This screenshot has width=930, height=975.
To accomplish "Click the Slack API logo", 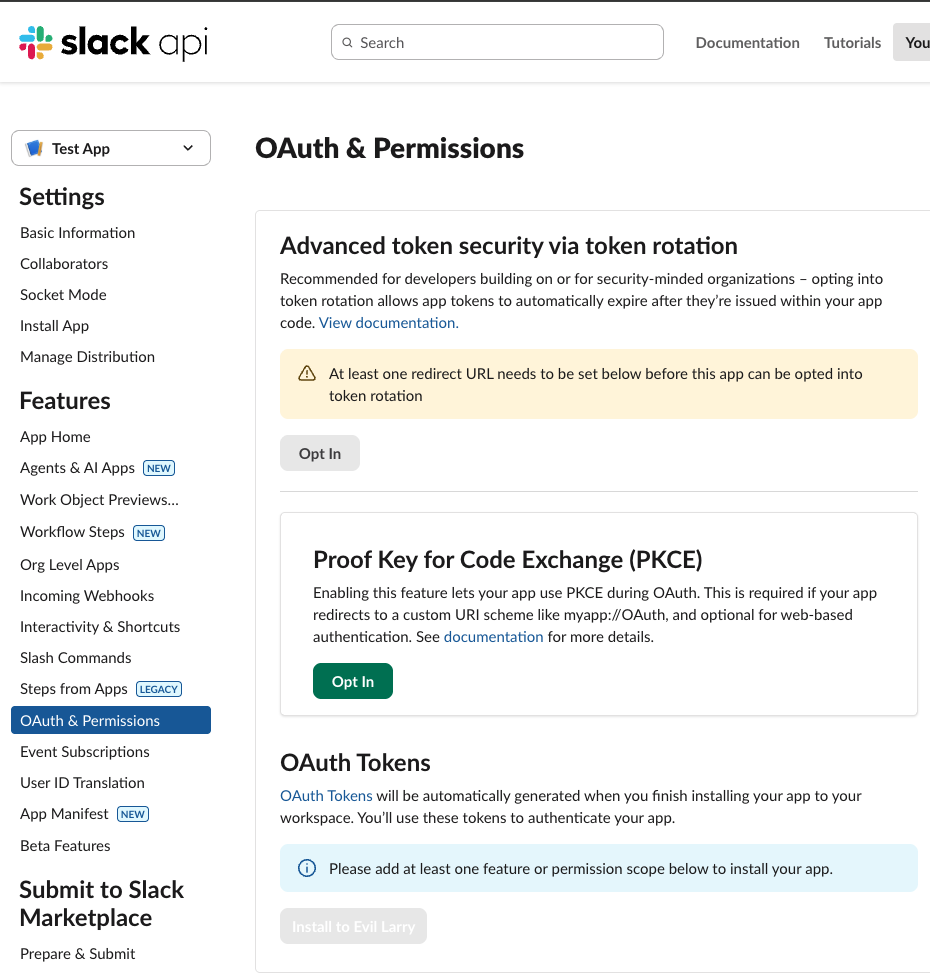I will pos(113,43).
